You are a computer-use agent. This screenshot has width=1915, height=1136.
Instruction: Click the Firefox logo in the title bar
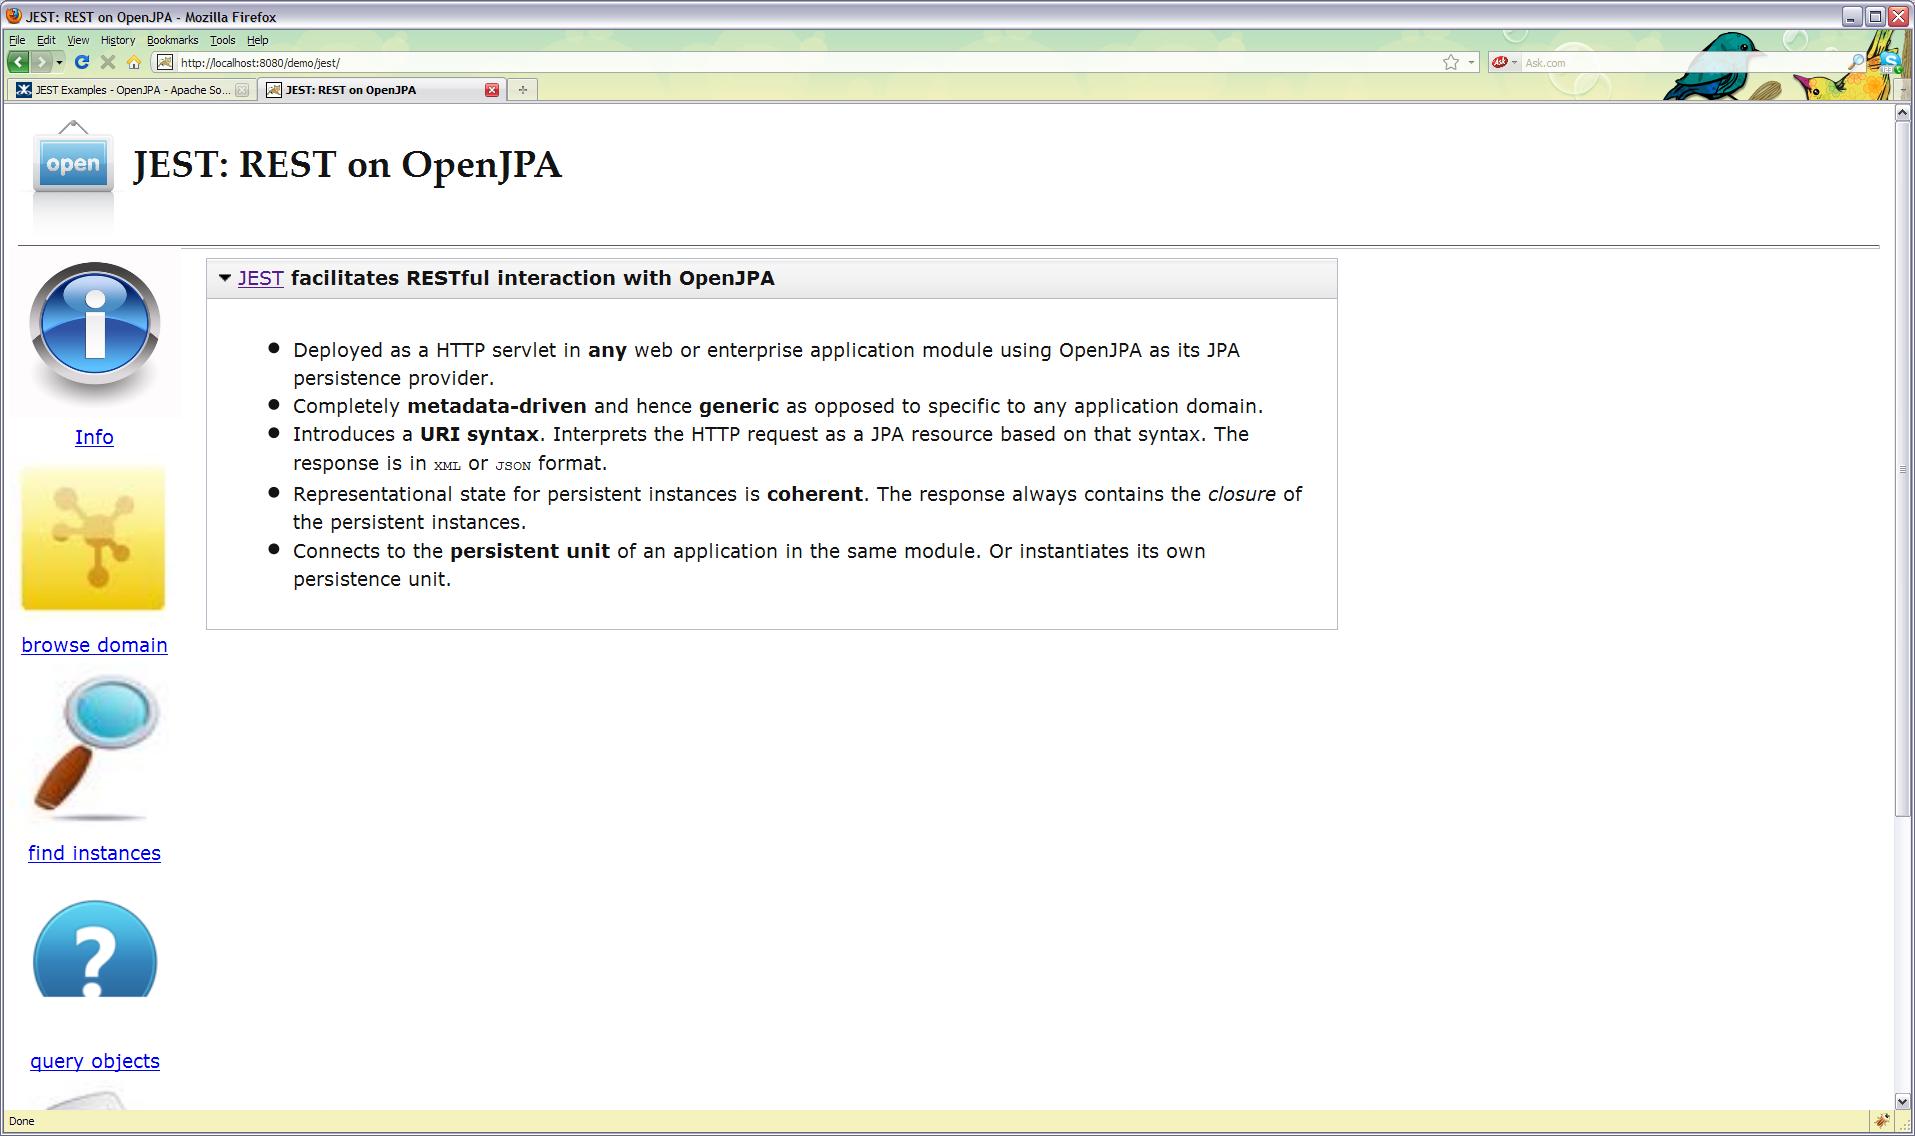14,16
